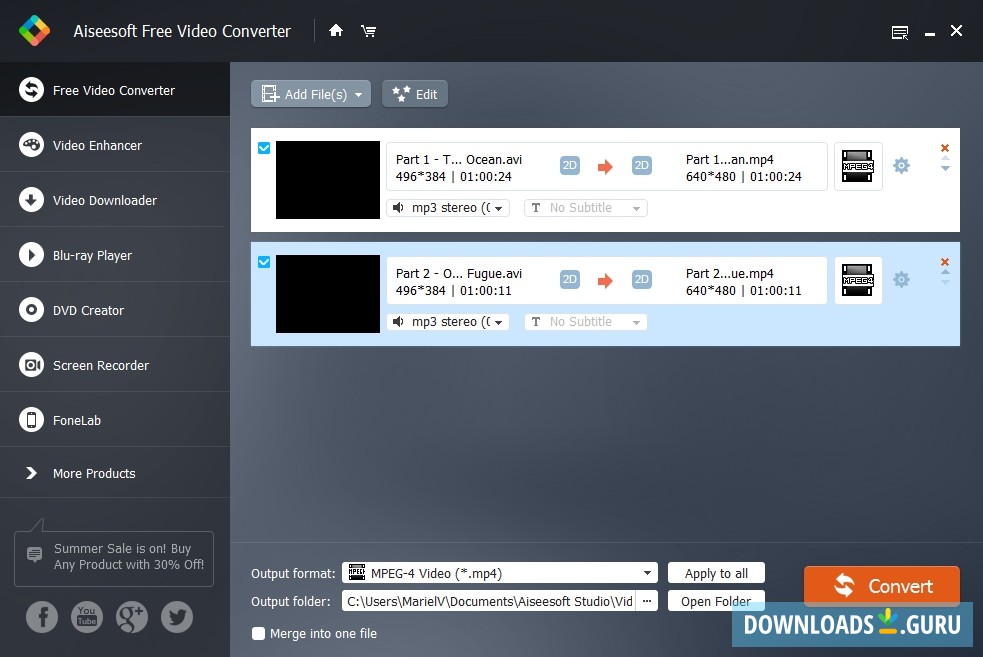
Task: Select the Part 2 Fugue.avi video thumbnail
Action: [328, 294]
